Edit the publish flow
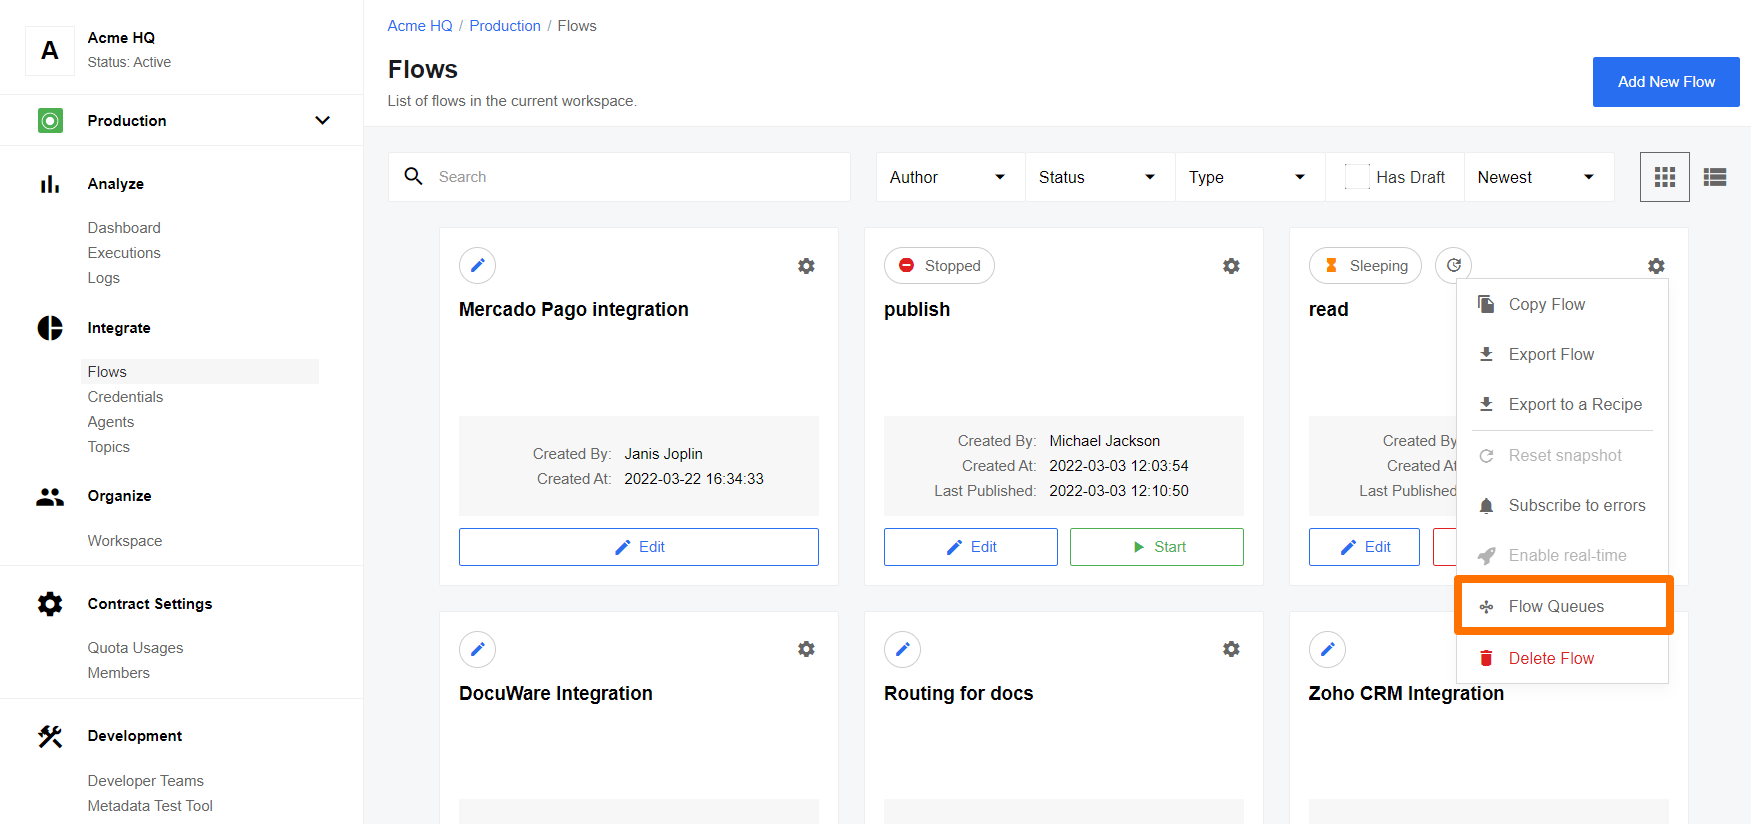The image size is (1751, 824). (x=971, y=547)
